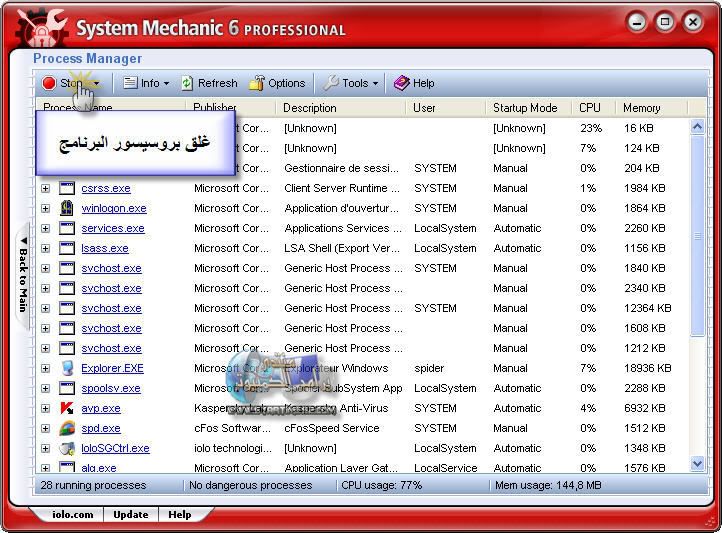Screen dimensions: 722x533
Task: Click the services.exe window icon
Action: click(67, 228)
